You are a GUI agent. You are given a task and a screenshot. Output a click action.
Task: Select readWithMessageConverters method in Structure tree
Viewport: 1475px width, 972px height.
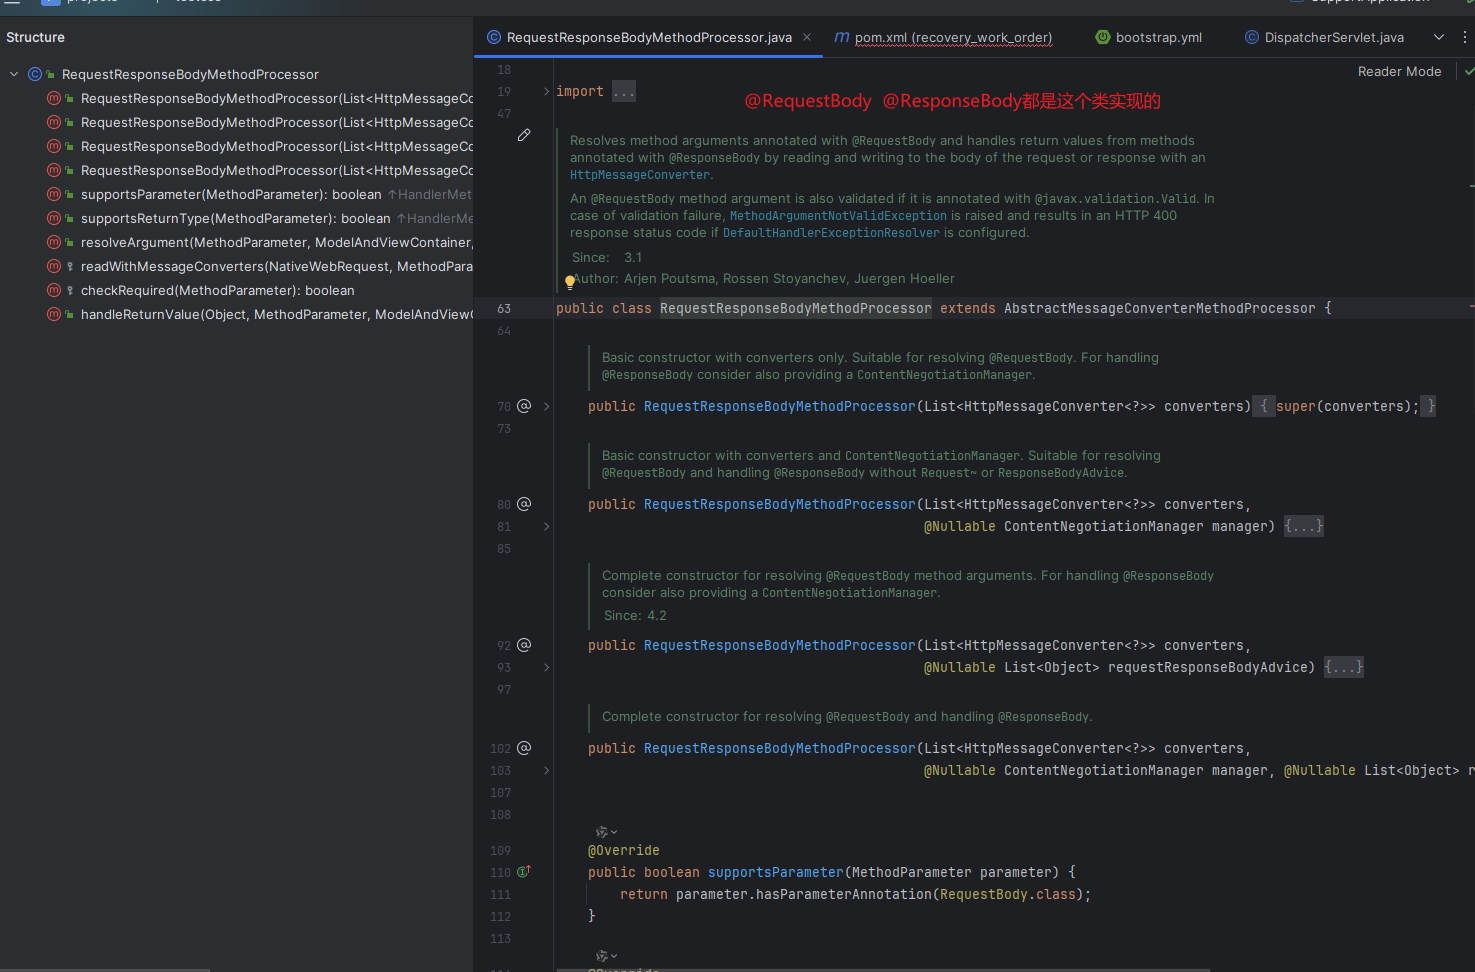click(277, 266)
